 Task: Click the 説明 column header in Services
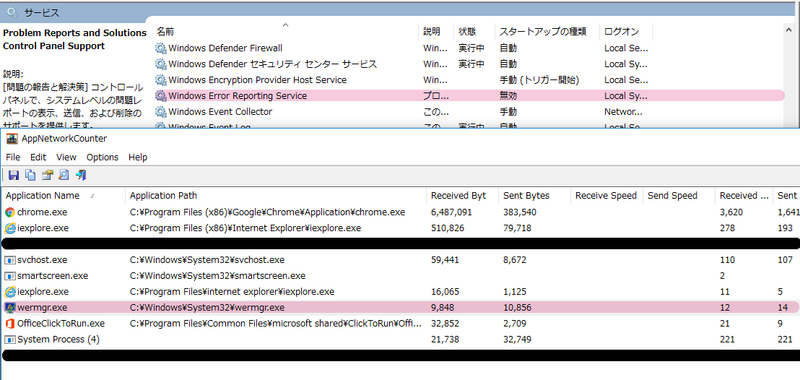coord(436,32)
